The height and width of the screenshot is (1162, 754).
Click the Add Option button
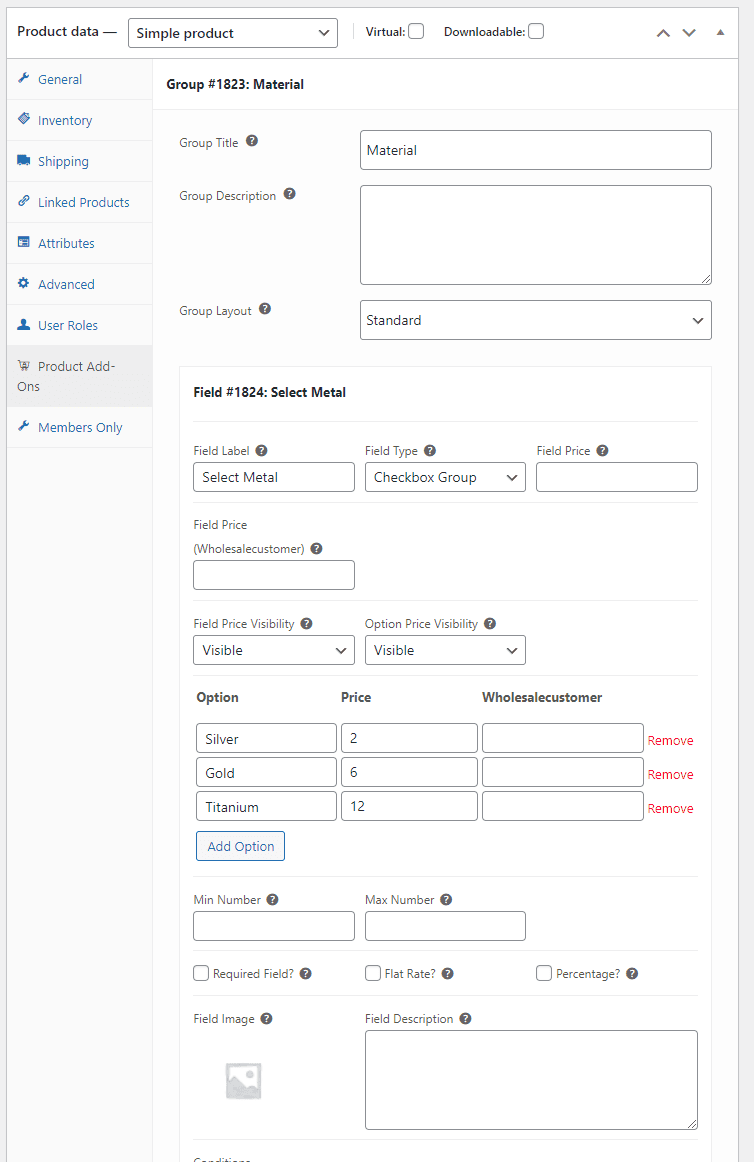240,846
